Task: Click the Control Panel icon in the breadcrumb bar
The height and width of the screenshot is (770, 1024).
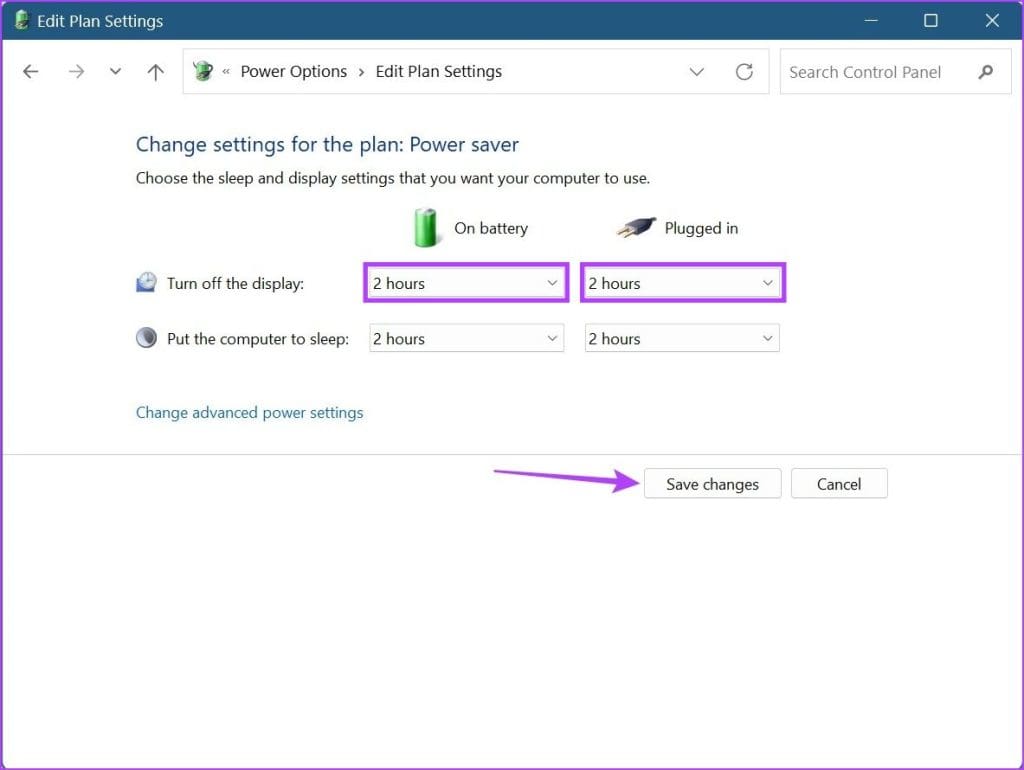Action: coord(202,71)
